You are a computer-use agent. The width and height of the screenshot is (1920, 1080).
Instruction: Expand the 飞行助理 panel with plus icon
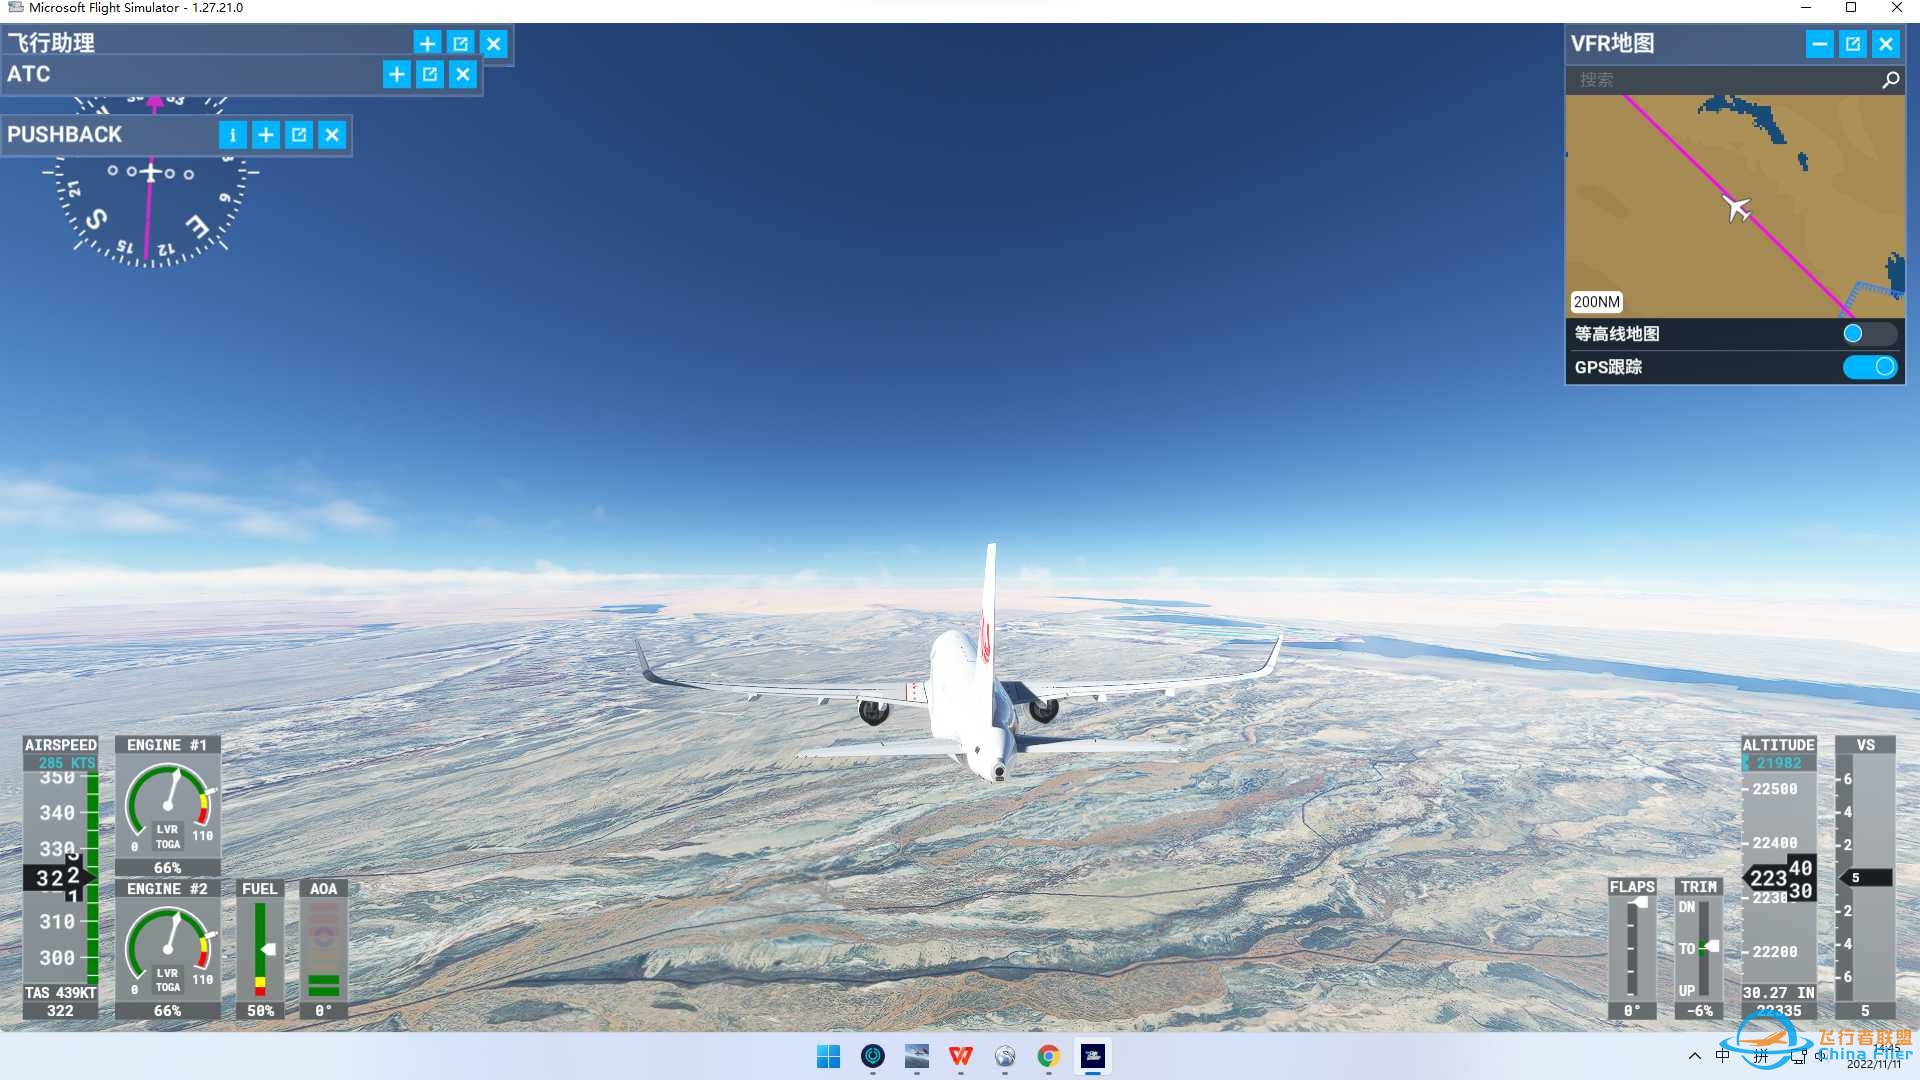click(x=427, y=44)
